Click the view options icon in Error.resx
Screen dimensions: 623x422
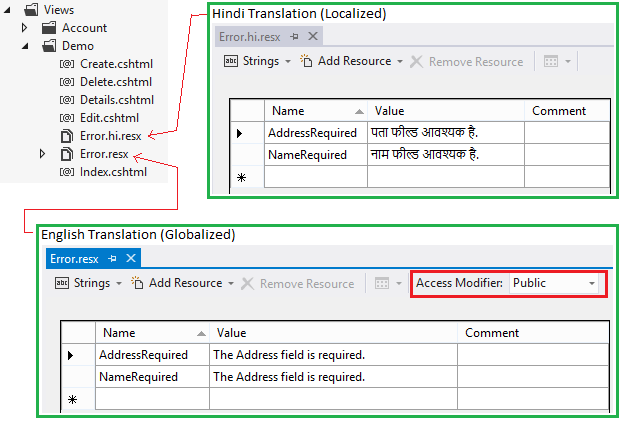382,284
